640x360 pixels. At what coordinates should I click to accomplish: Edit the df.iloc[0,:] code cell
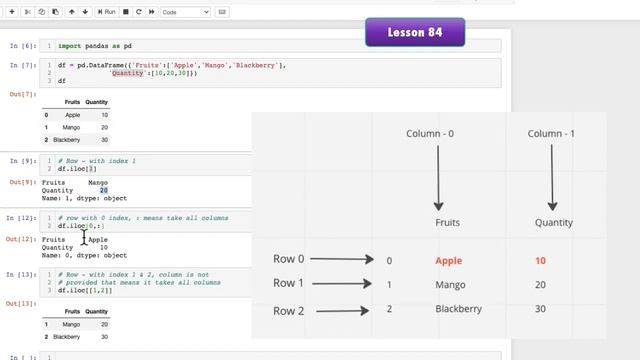(146, 222)
